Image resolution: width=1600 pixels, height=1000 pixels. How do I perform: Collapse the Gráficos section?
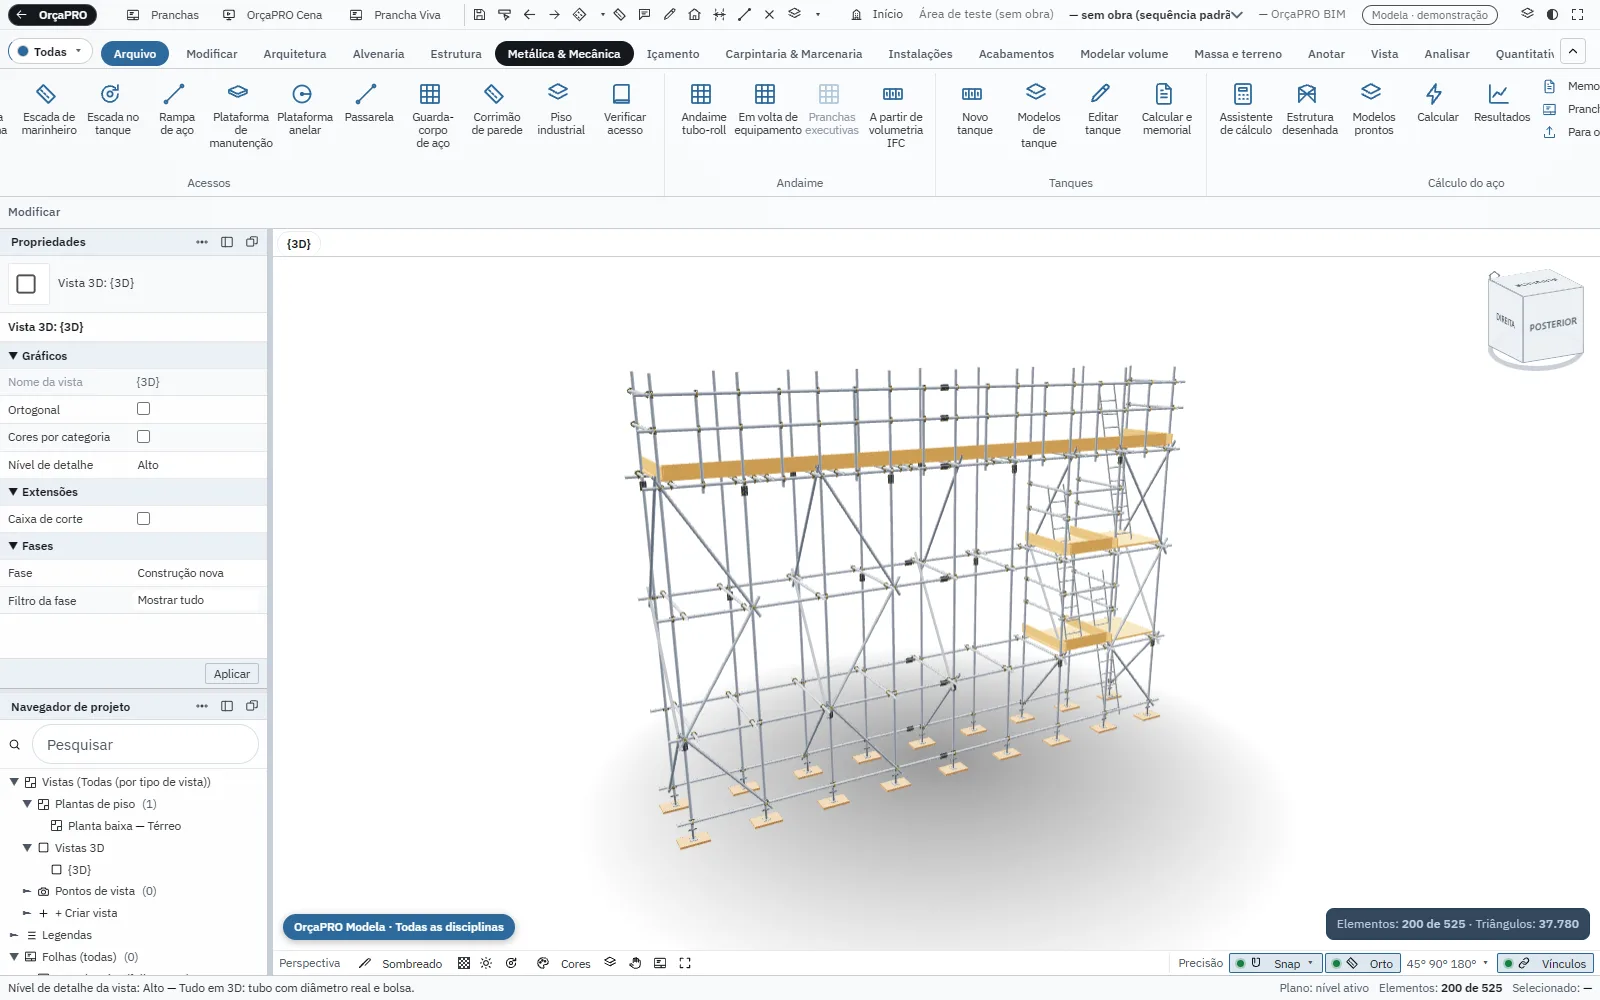coord(14,356)
